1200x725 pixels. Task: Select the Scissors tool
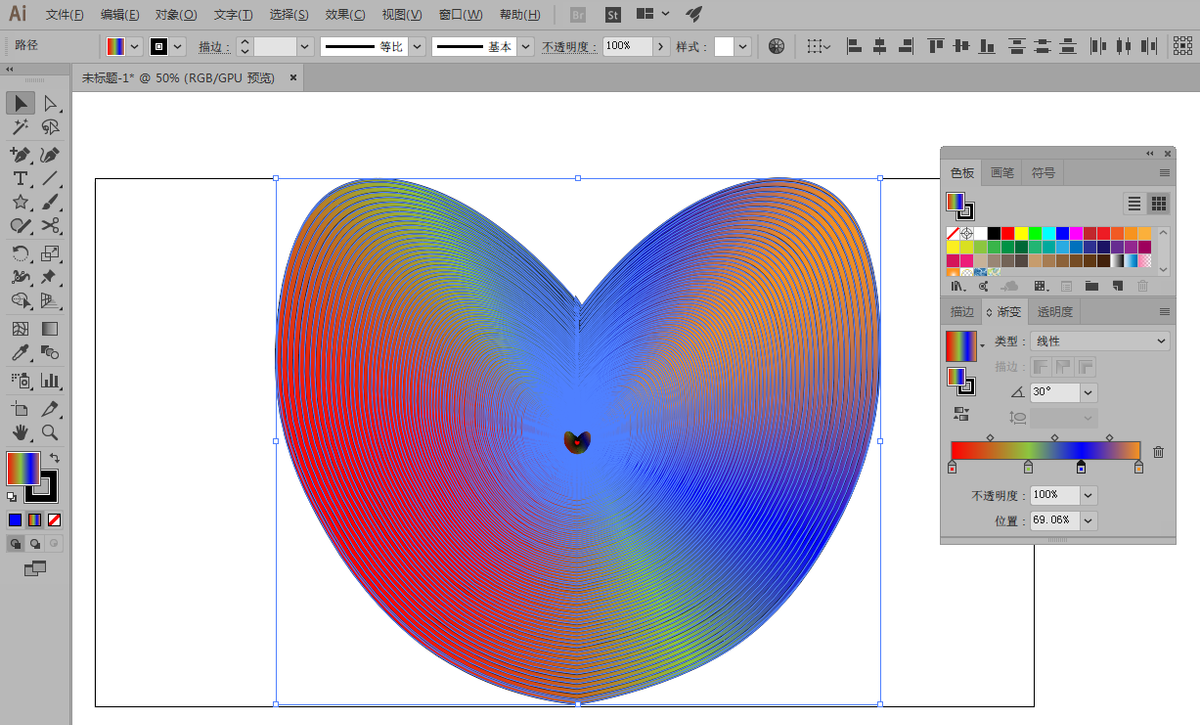[50, 226]
